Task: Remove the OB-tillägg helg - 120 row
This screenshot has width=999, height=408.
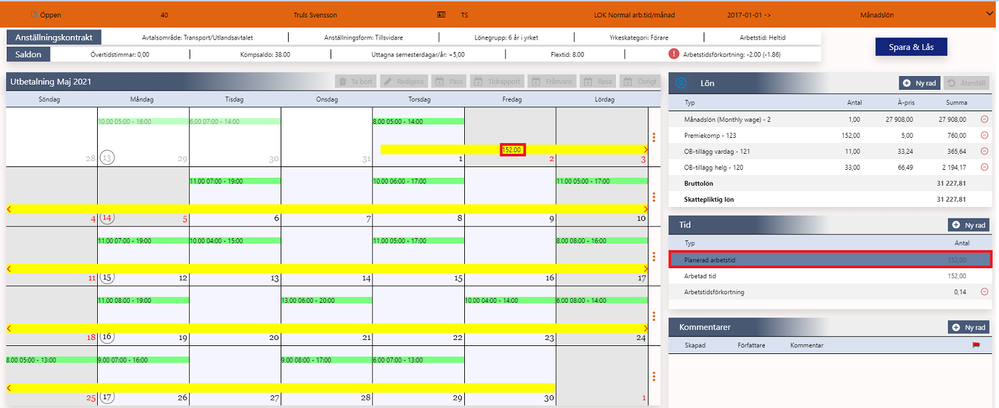Action: pos(984,168)
